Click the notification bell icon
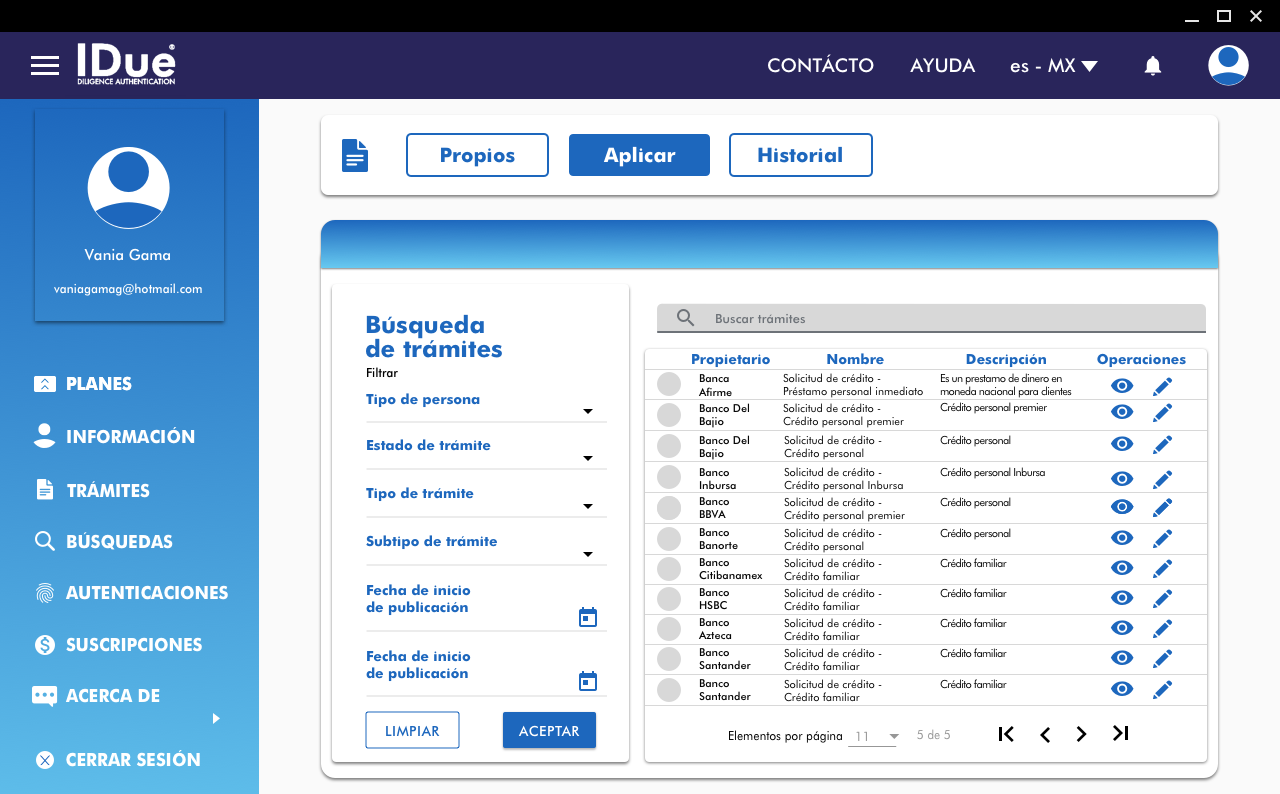The image size is (1280, 794). [x=1152, y=66]
